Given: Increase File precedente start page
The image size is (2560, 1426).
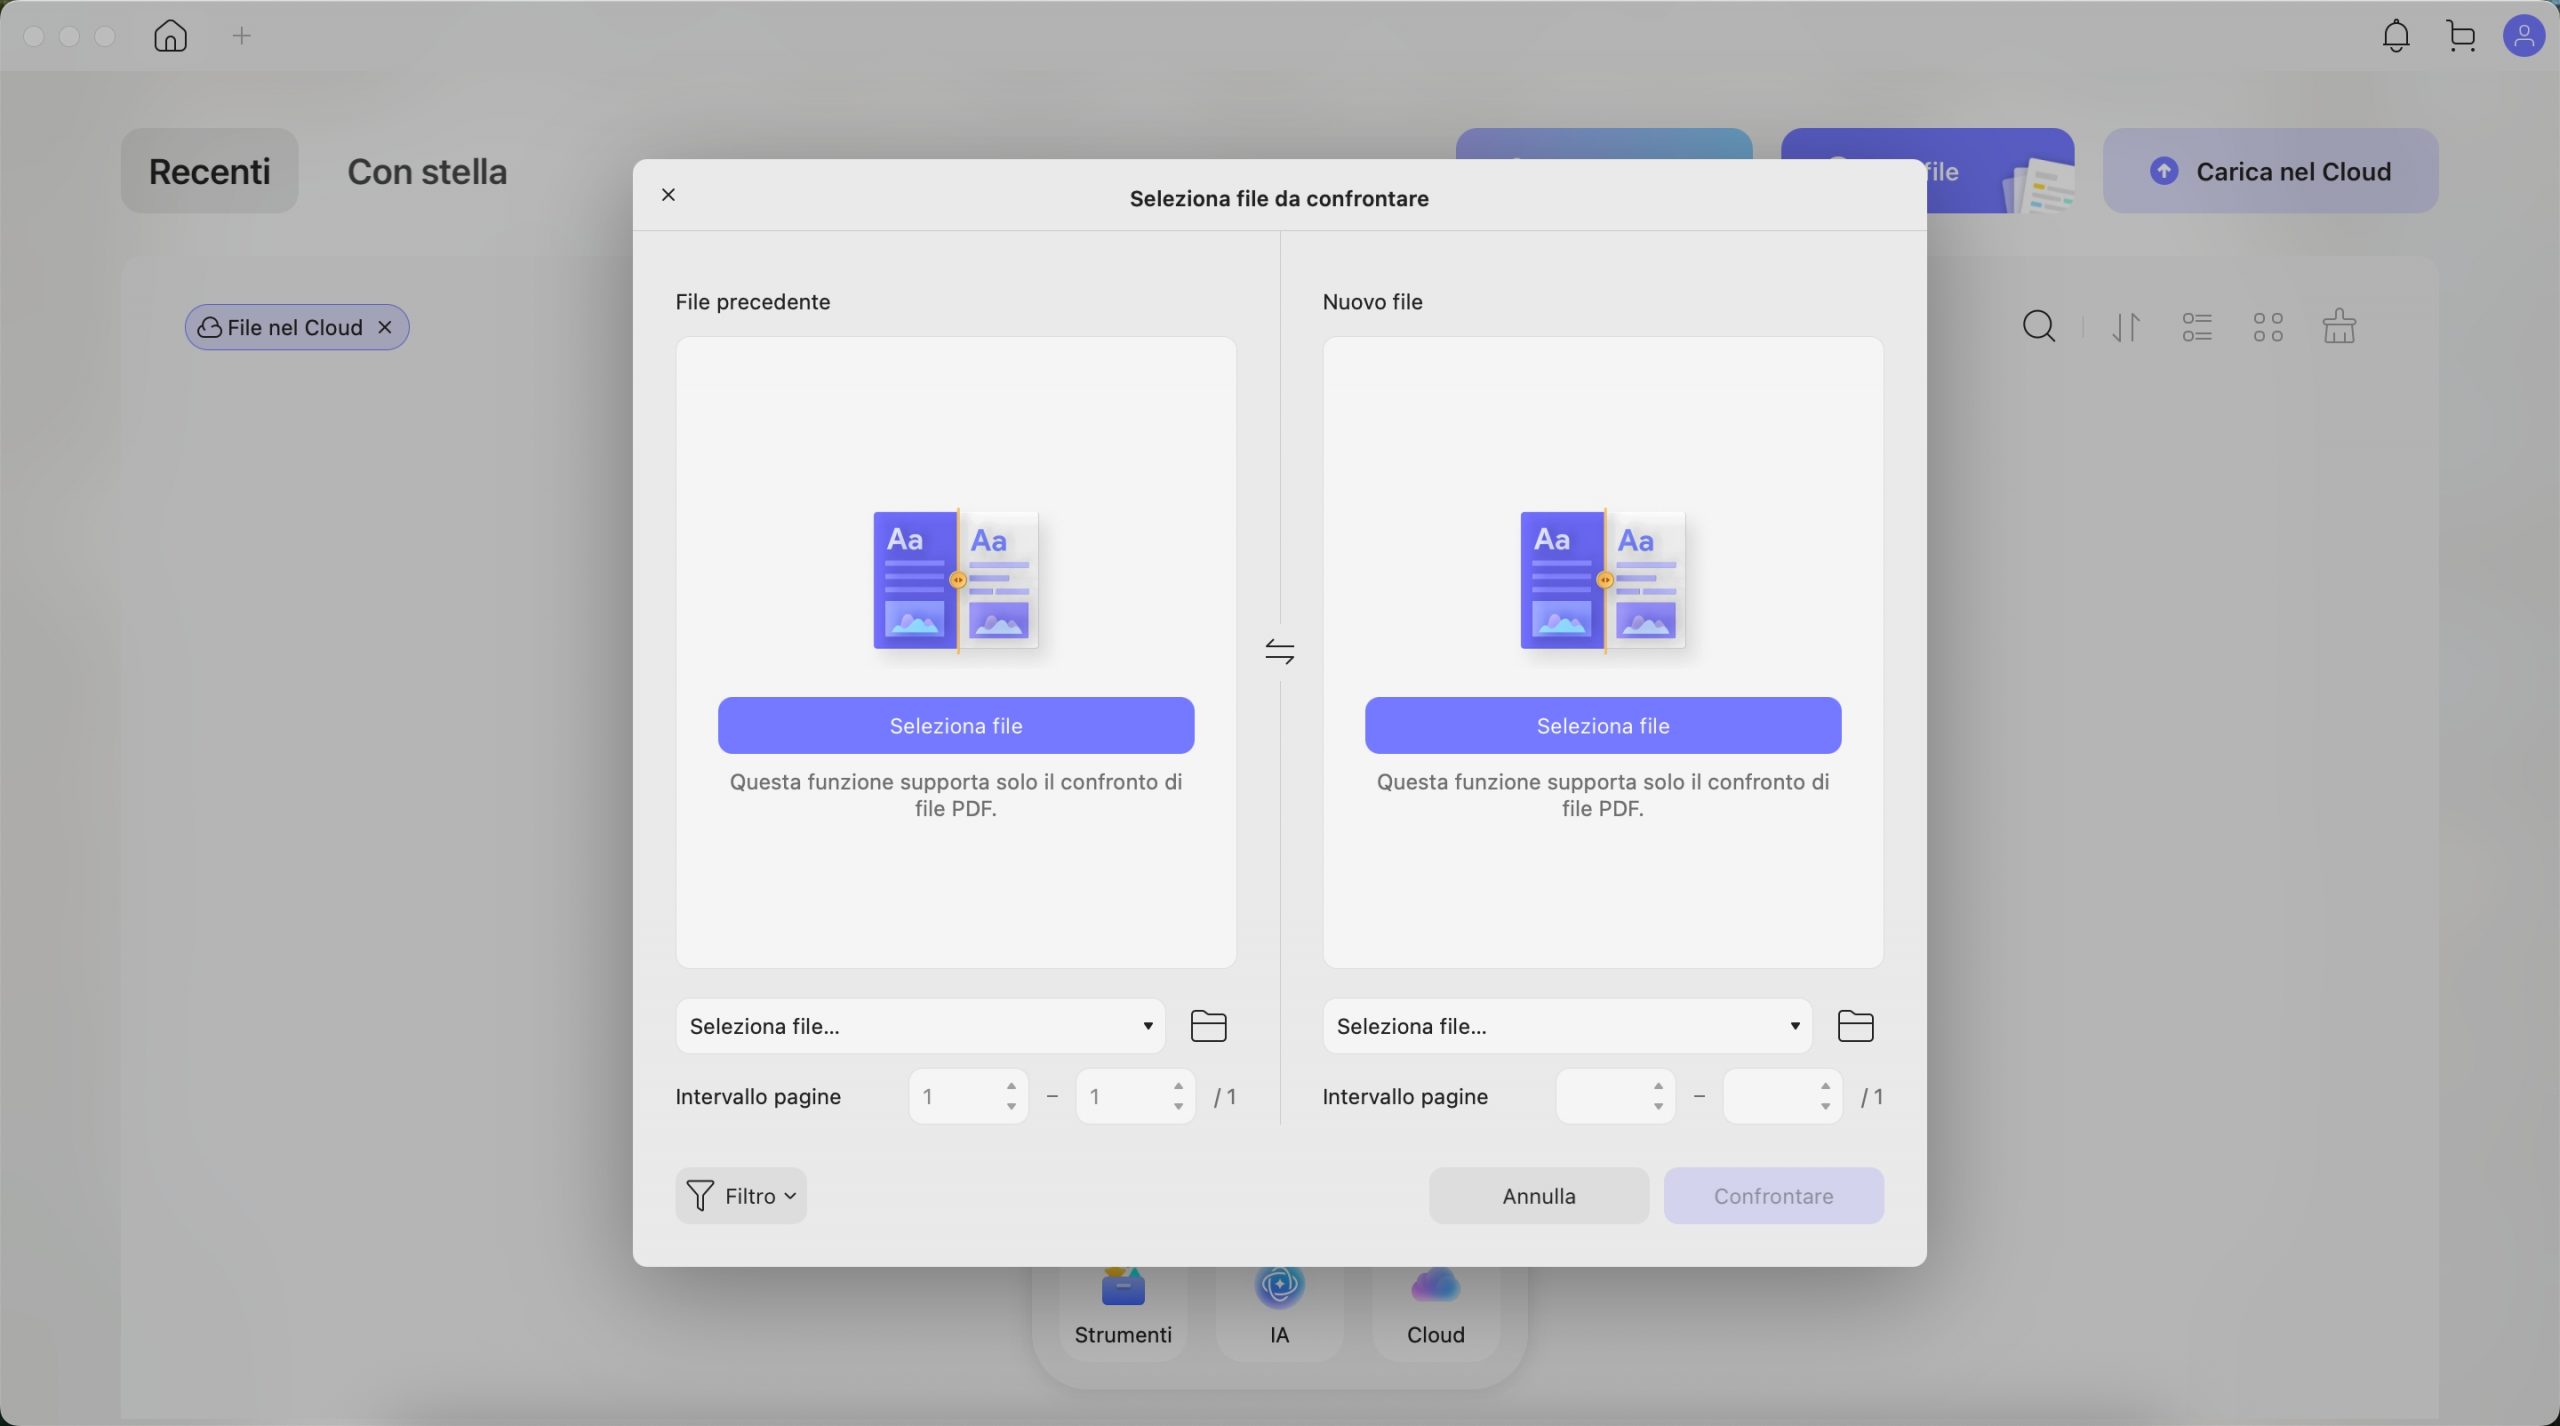Looking at the screenshot, I should click(1011, 1086).
